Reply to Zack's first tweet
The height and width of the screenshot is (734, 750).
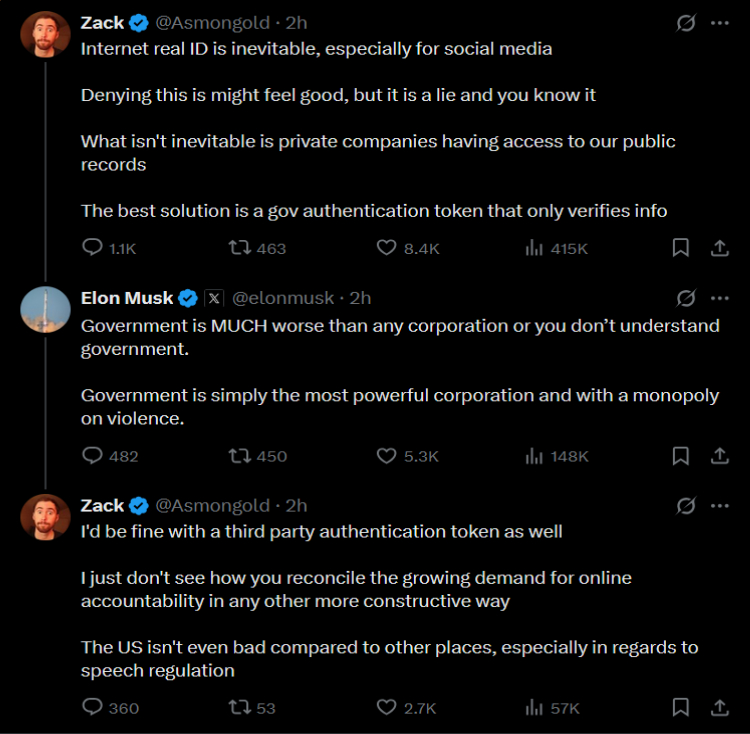(92, 248)
